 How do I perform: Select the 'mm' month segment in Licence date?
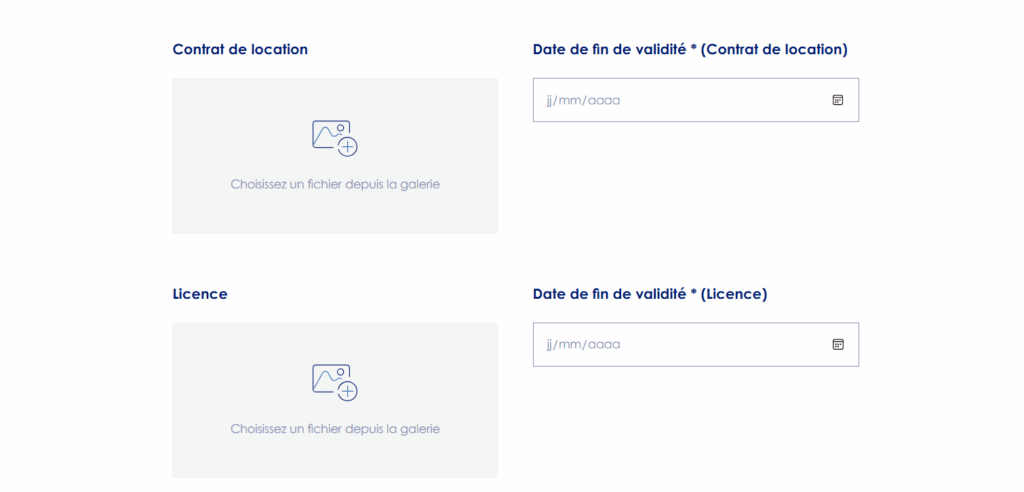pos(570,344)
